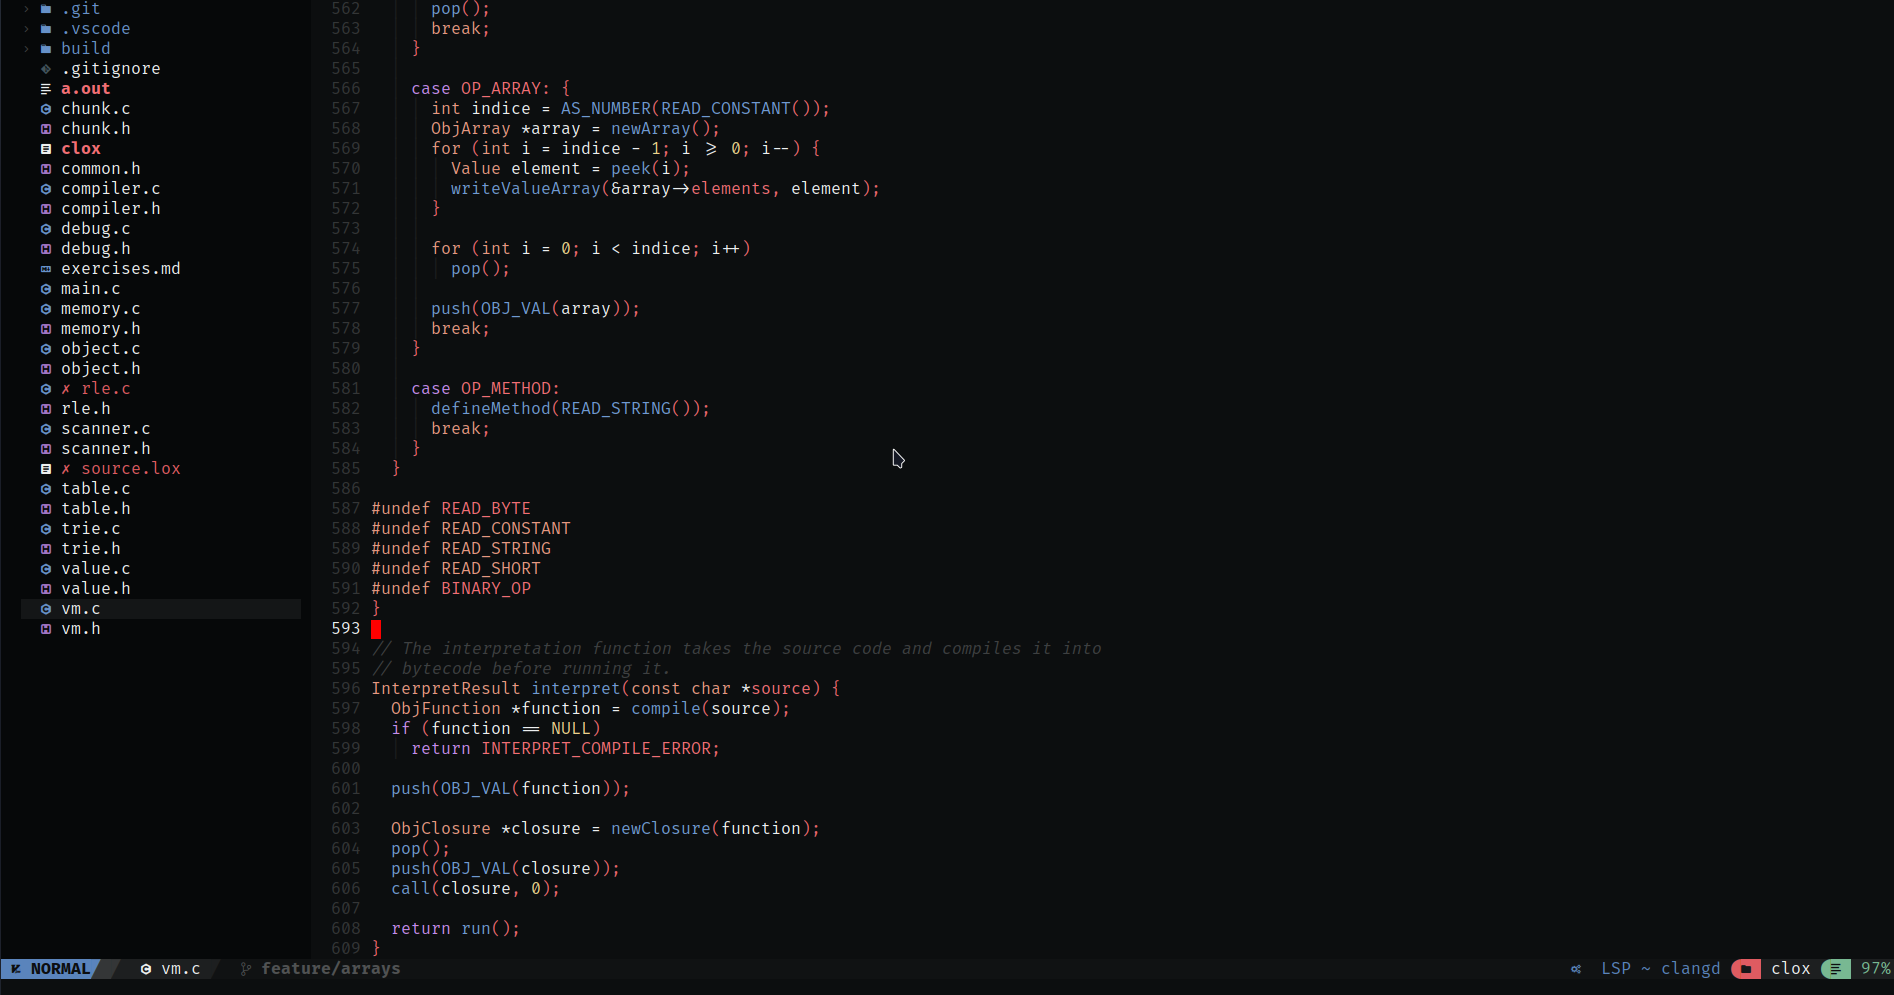Viewport: 1894px width, 995px height.
Task: Open source.lox from the file explorer
Action: [x=130, y=469]
